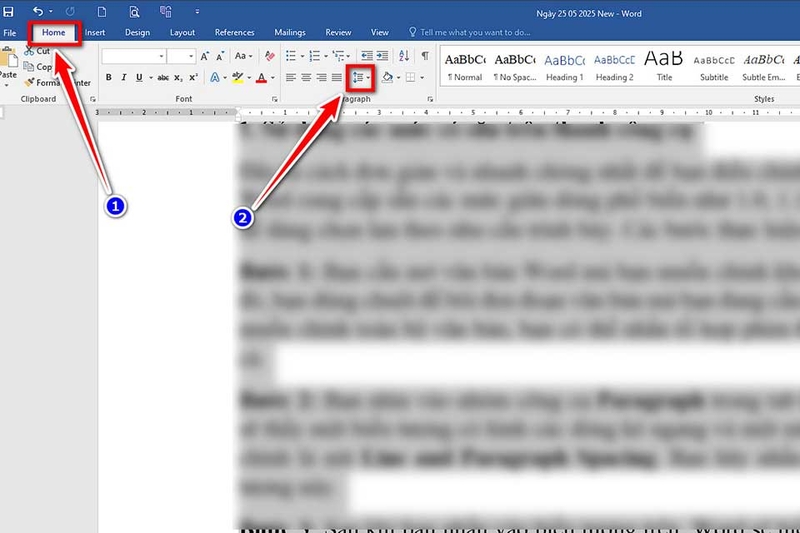The image size is (800, 533).
Task: Apply the Heading 2 style
Action: point(614,67)
